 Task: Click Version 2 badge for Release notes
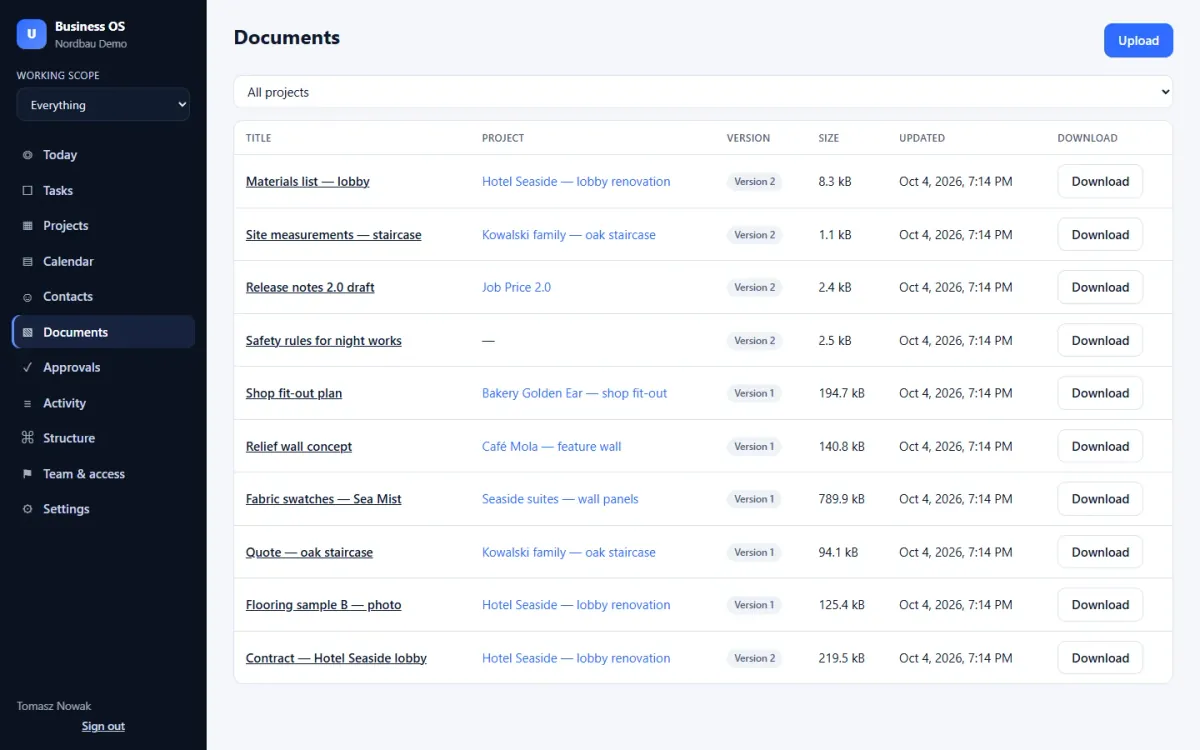tap(754, 287)
